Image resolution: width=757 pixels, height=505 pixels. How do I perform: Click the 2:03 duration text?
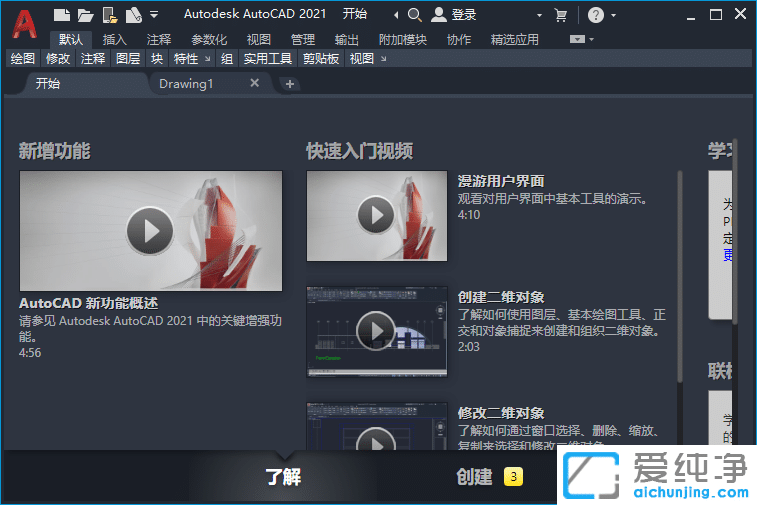pyautogui.click(x=469, y=347)
